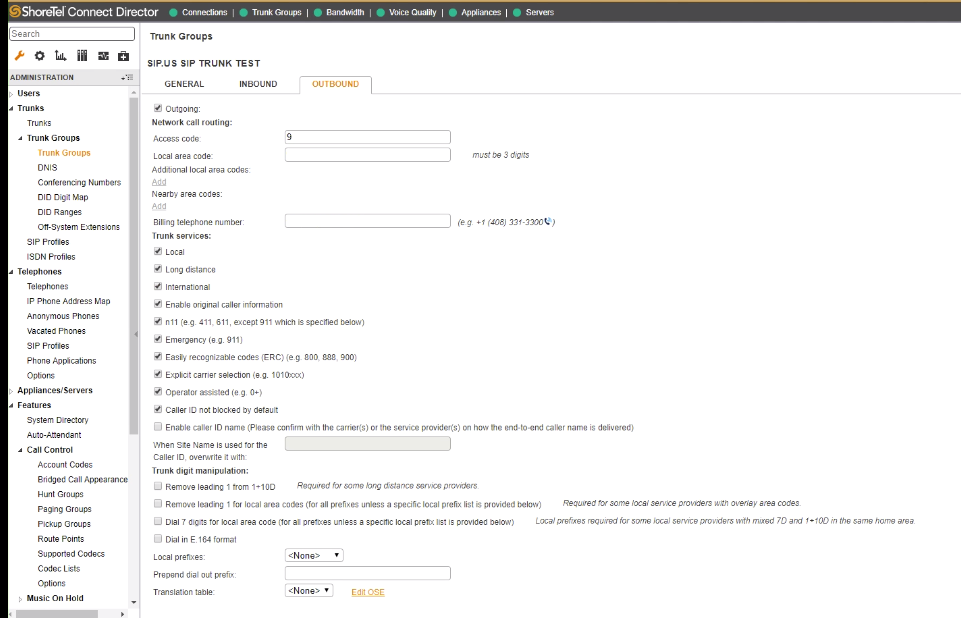
Task: Open DID Digit Map in sidebar
Action: coord(63,197)
